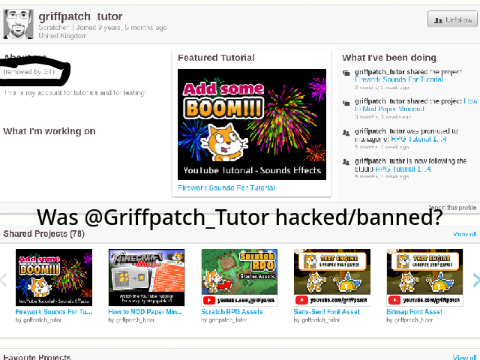Click the YouTube icon on the Sans-Serif Font Asset thumbnail
The image size is (480, 360).
pyautogui.click(x=302, y=300)
